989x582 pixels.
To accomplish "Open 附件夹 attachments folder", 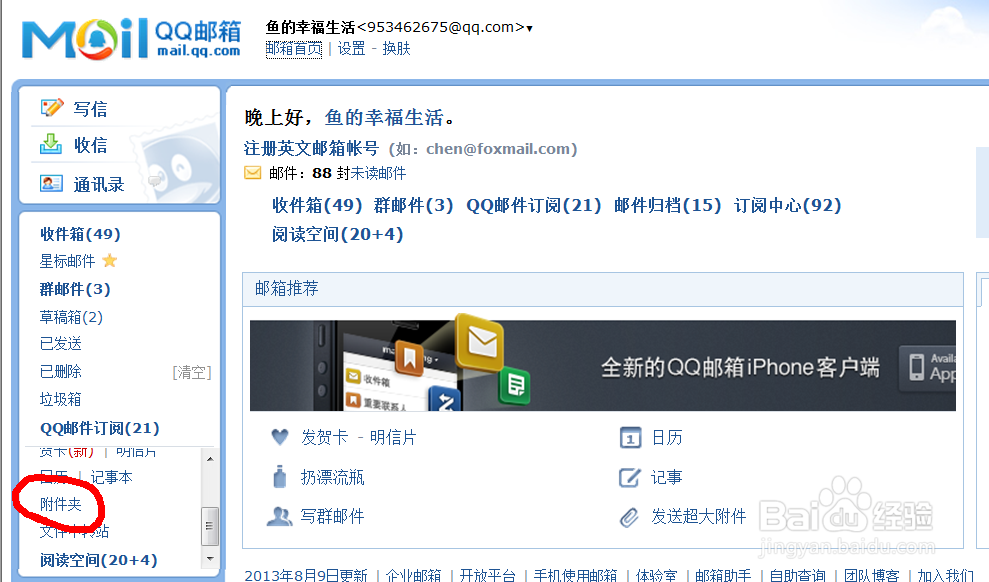I will coord(61,504).
